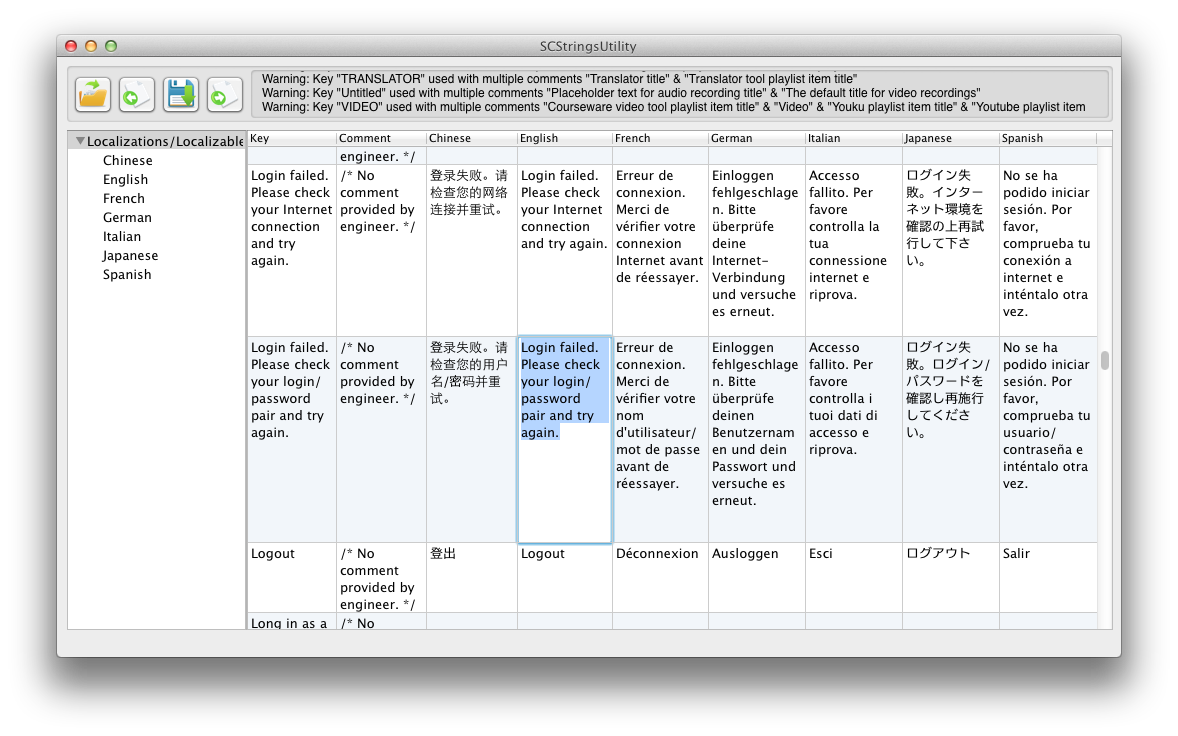Collapse the Localizations/Localizable tree node

point(80,140)
